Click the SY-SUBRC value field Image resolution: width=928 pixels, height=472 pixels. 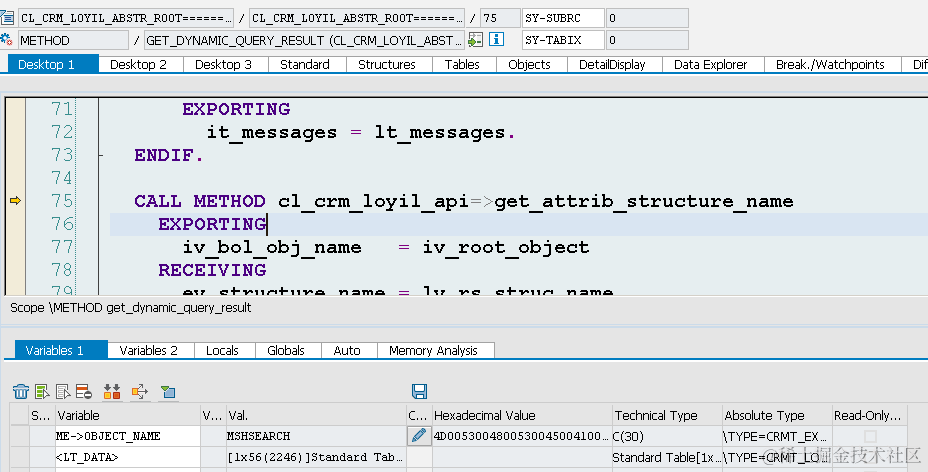click(x=647, y=18)
